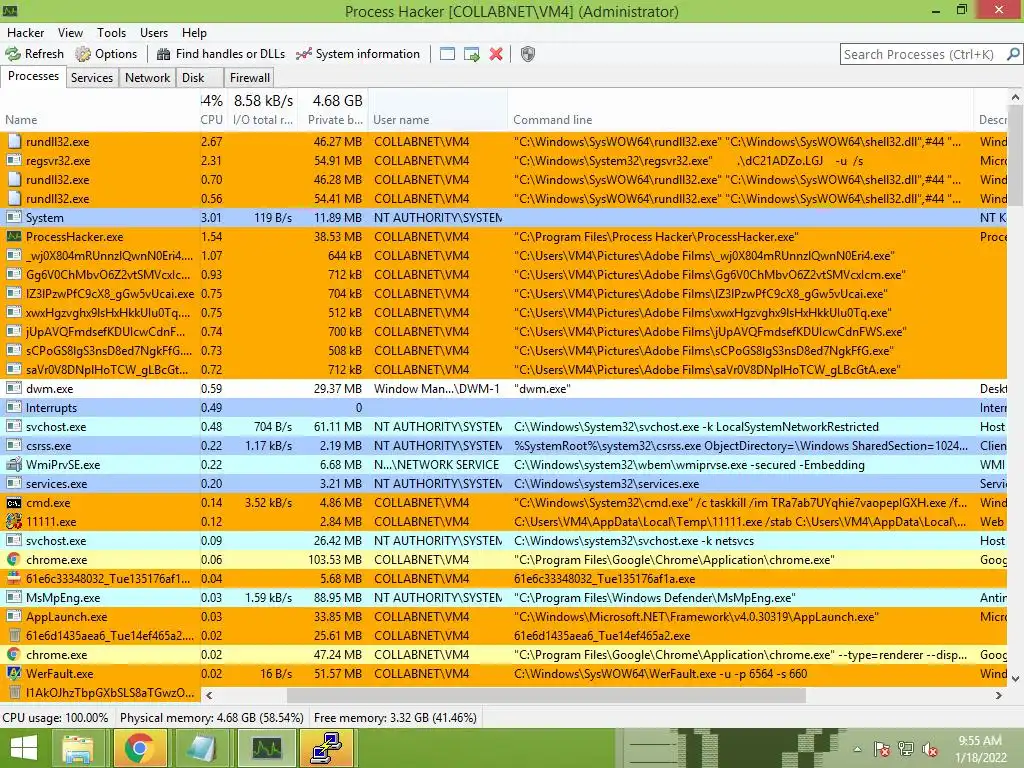This screenshot has width=1024, height=768.
Task: Open File Explorer from the taskbar
Action: click(78, 748)
